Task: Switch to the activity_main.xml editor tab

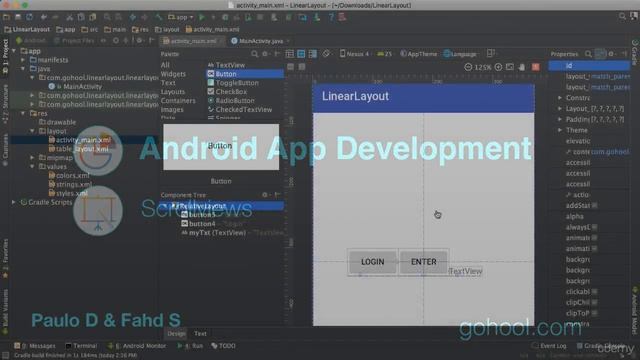Action: click(193, 41)
